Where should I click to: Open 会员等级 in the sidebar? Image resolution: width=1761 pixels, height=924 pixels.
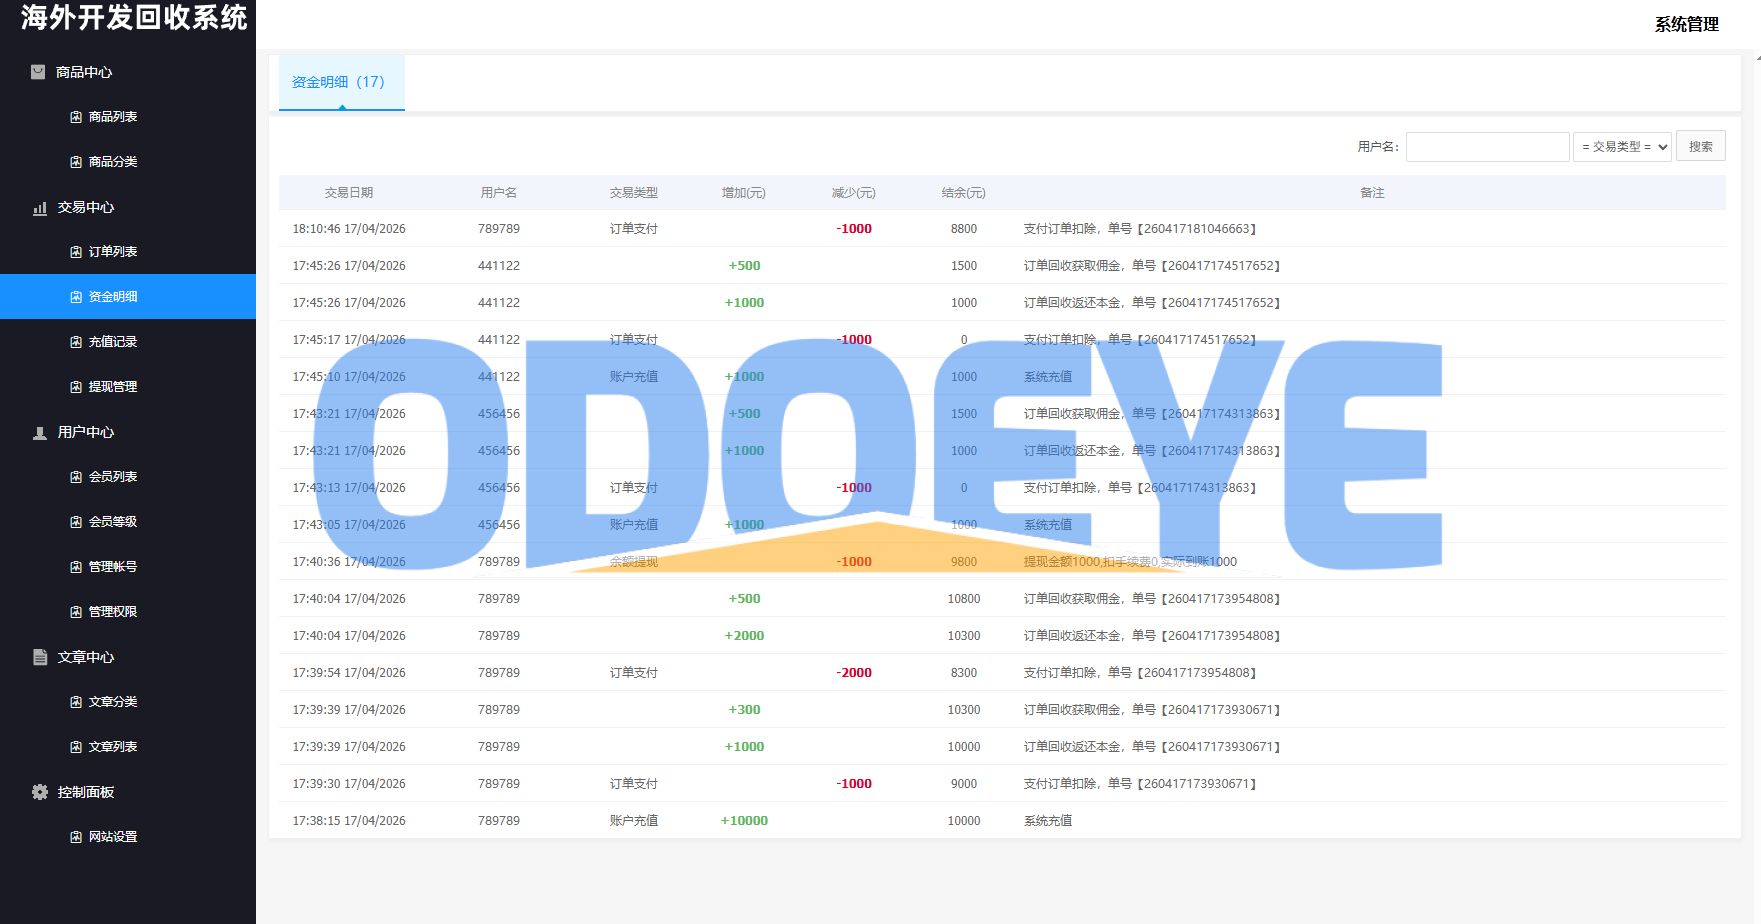[113, 522]
